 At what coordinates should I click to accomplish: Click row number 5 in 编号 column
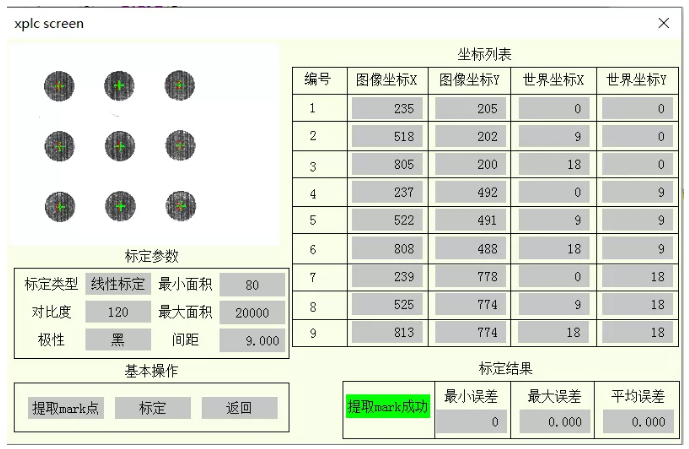tap(313, 221)
